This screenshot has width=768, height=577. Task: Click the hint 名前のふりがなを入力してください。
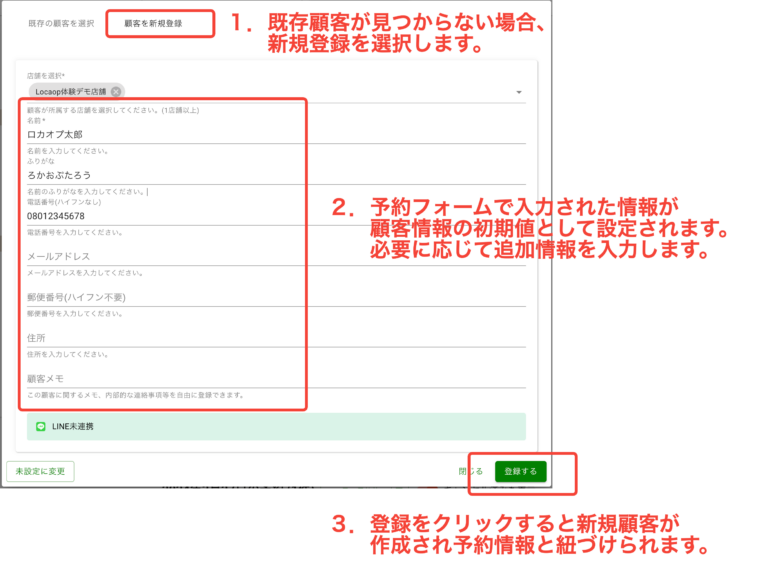(86, 192)
